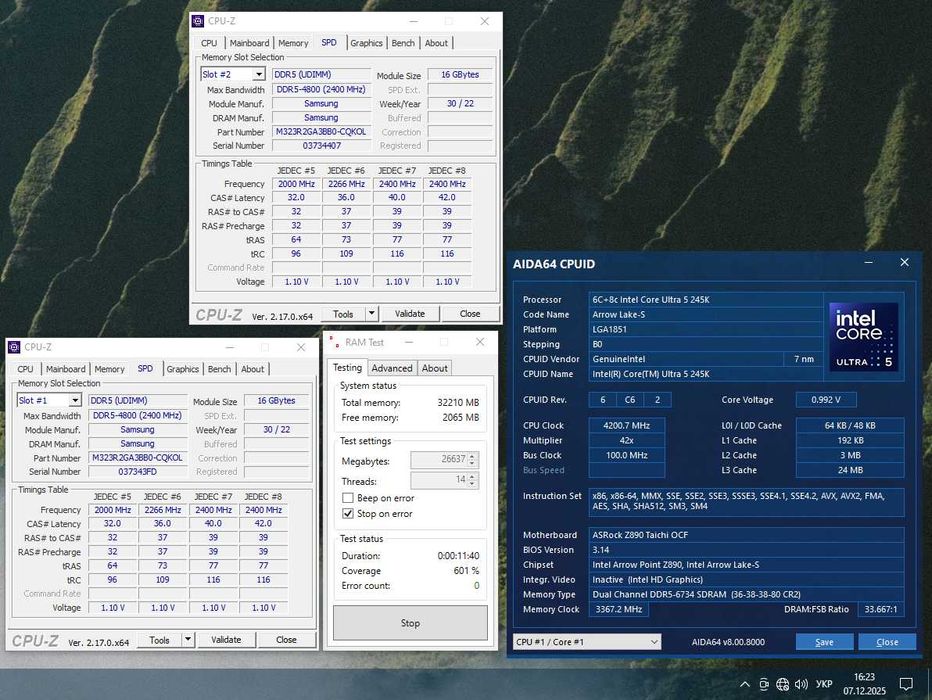Open the About tab in RAM Test
The width and height of the screenshot is (932, 700).
pos(434,368)
